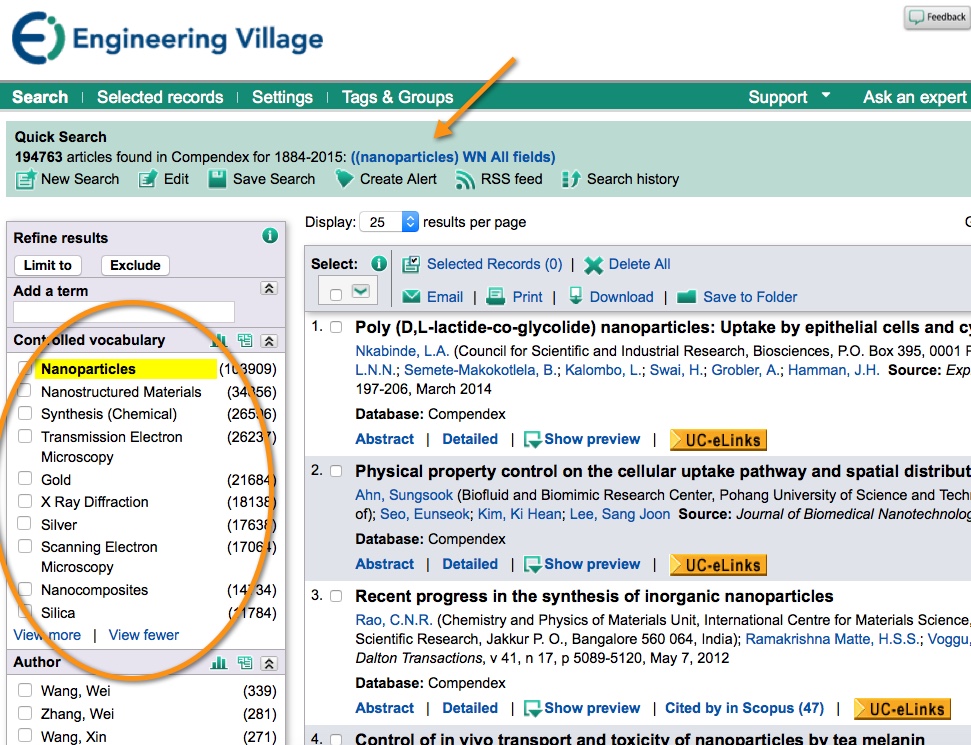Click the Save Search disk icon

point(217,179)
